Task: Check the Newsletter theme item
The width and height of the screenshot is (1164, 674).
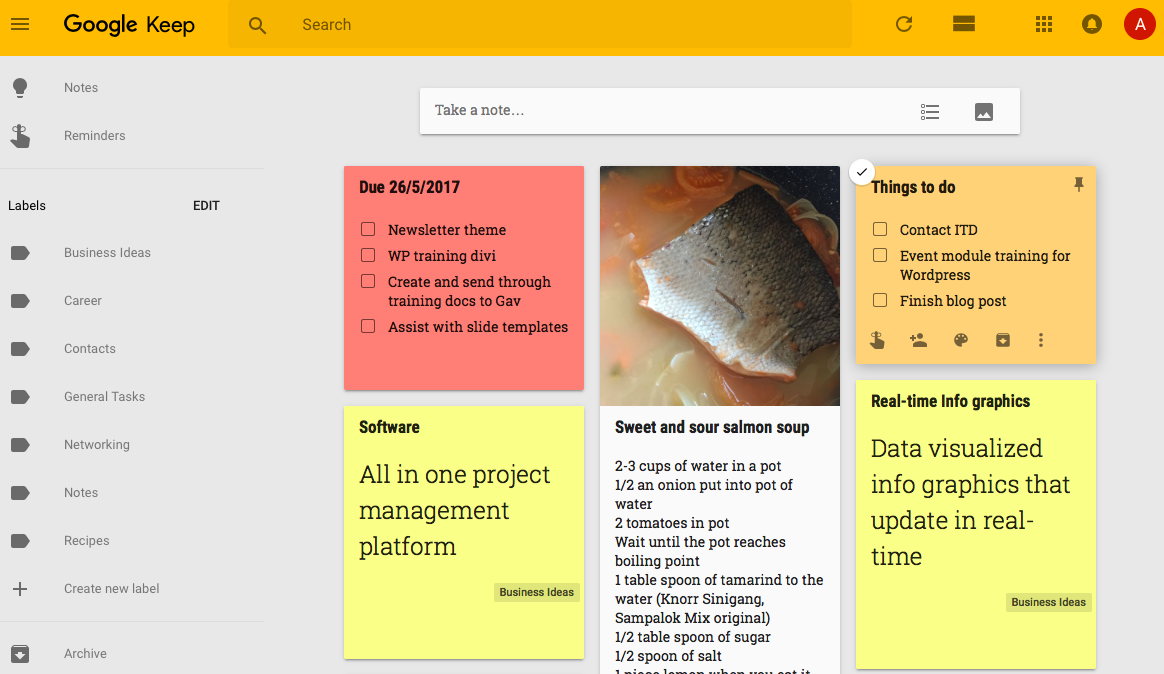Action: pyautogui.click(x=367, y=229)
